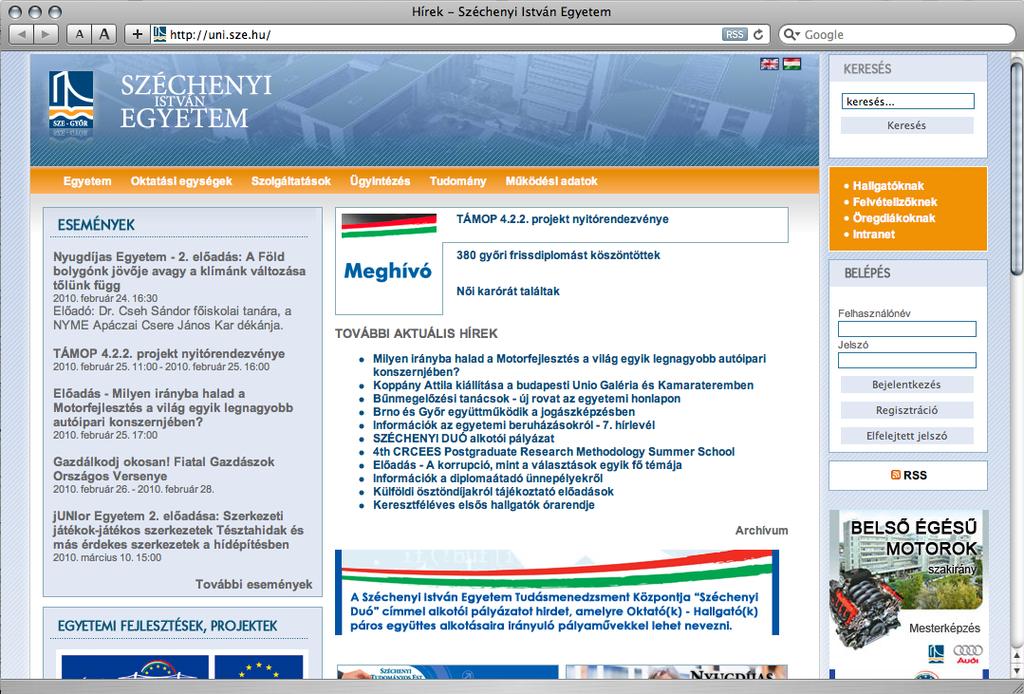Viewport: 1024px width, 694px height.
Task: Click the Audi logo in the banner
Action: (967, 654)
